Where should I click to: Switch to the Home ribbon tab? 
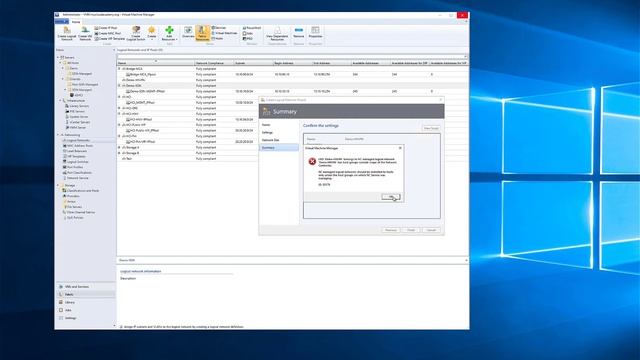point(76,22)
